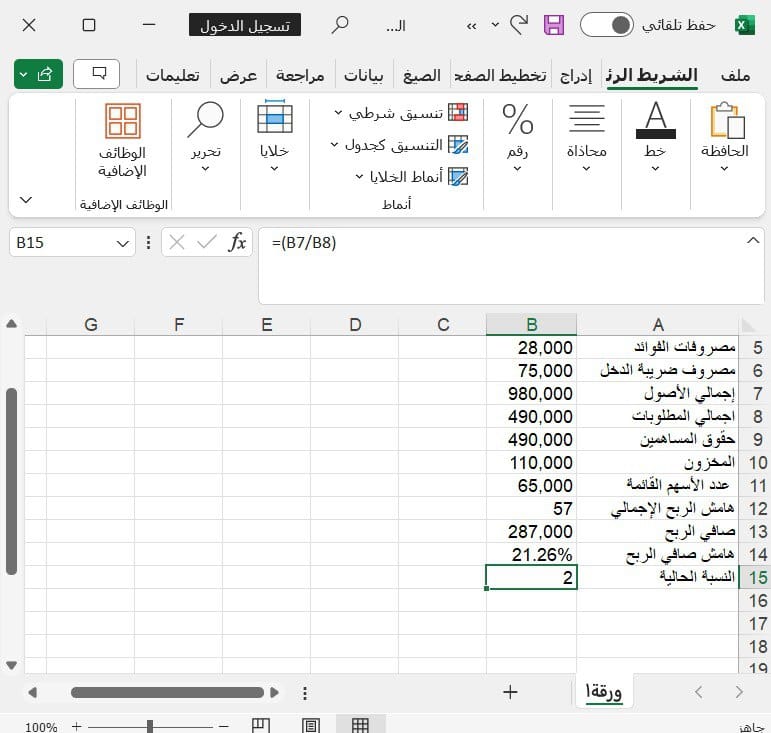Switch to the Home tab (الشريط الرئيسي)
Viewport: 771px width, 733px height.
652,75
